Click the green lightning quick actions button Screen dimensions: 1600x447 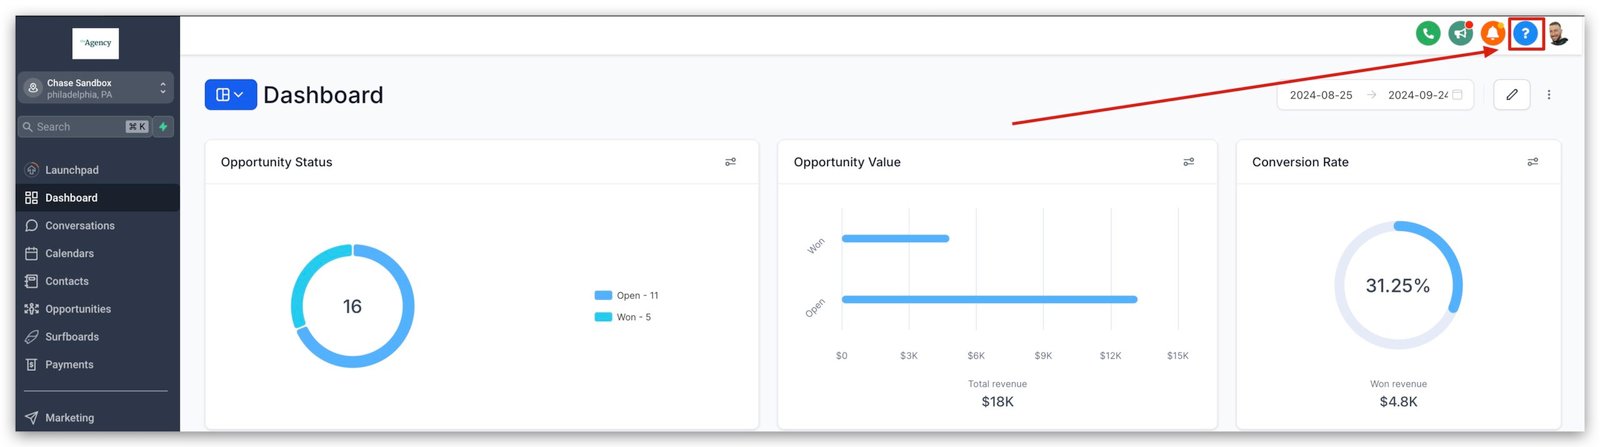pyautogui.click(x=163, y=127)
